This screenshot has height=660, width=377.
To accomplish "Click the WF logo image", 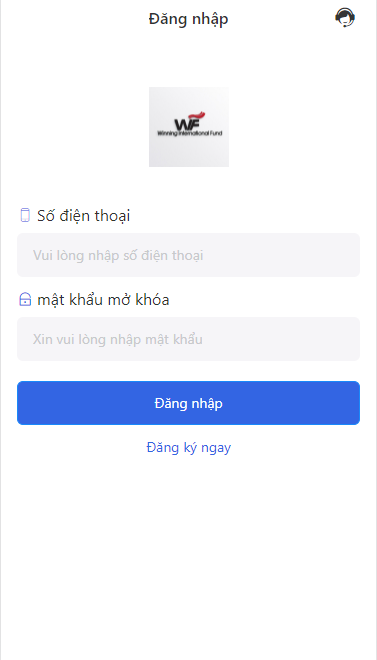I will (189, 127).
